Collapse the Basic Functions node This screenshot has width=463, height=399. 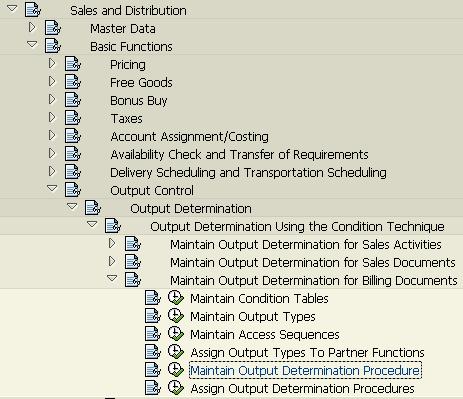(32, 44)
